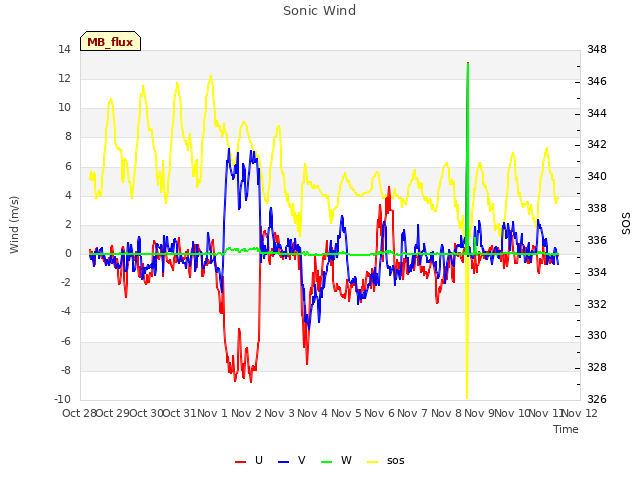Select the sos legend label
Screen dimensions: 640x480
click(x=396, y=461)
